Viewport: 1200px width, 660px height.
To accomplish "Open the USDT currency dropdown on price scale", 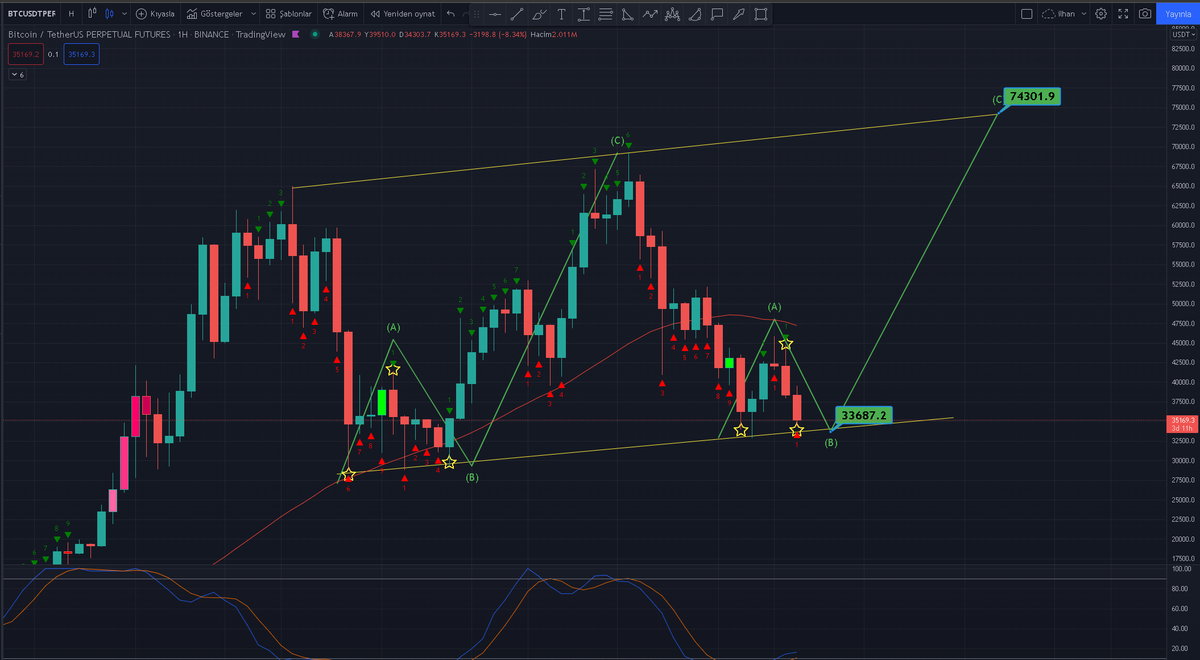I will coord(1183,35).
